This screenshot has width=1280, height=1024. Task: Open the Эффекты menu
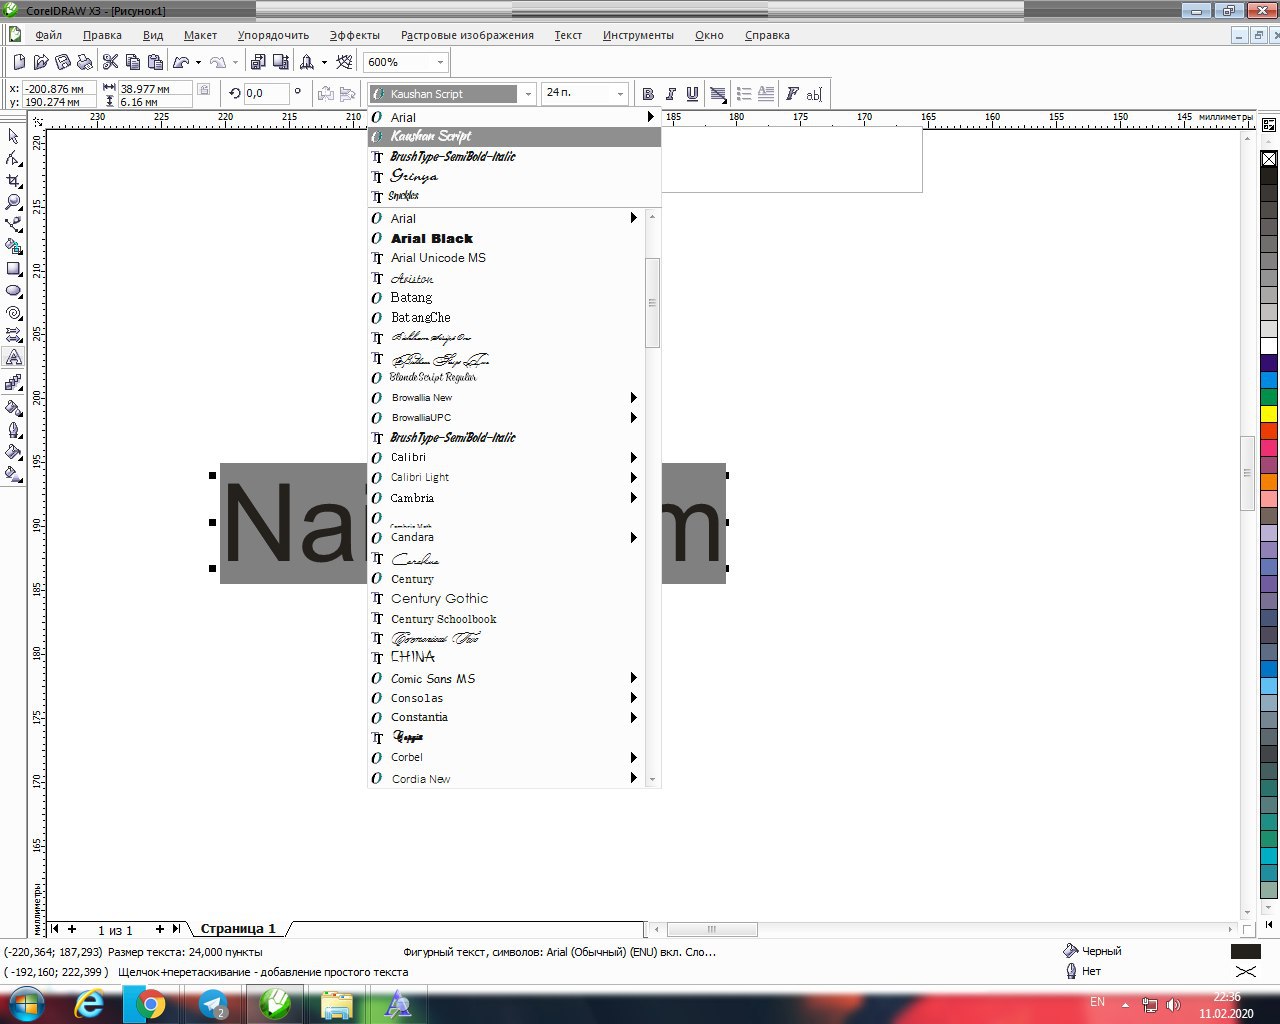coord(355,35)
